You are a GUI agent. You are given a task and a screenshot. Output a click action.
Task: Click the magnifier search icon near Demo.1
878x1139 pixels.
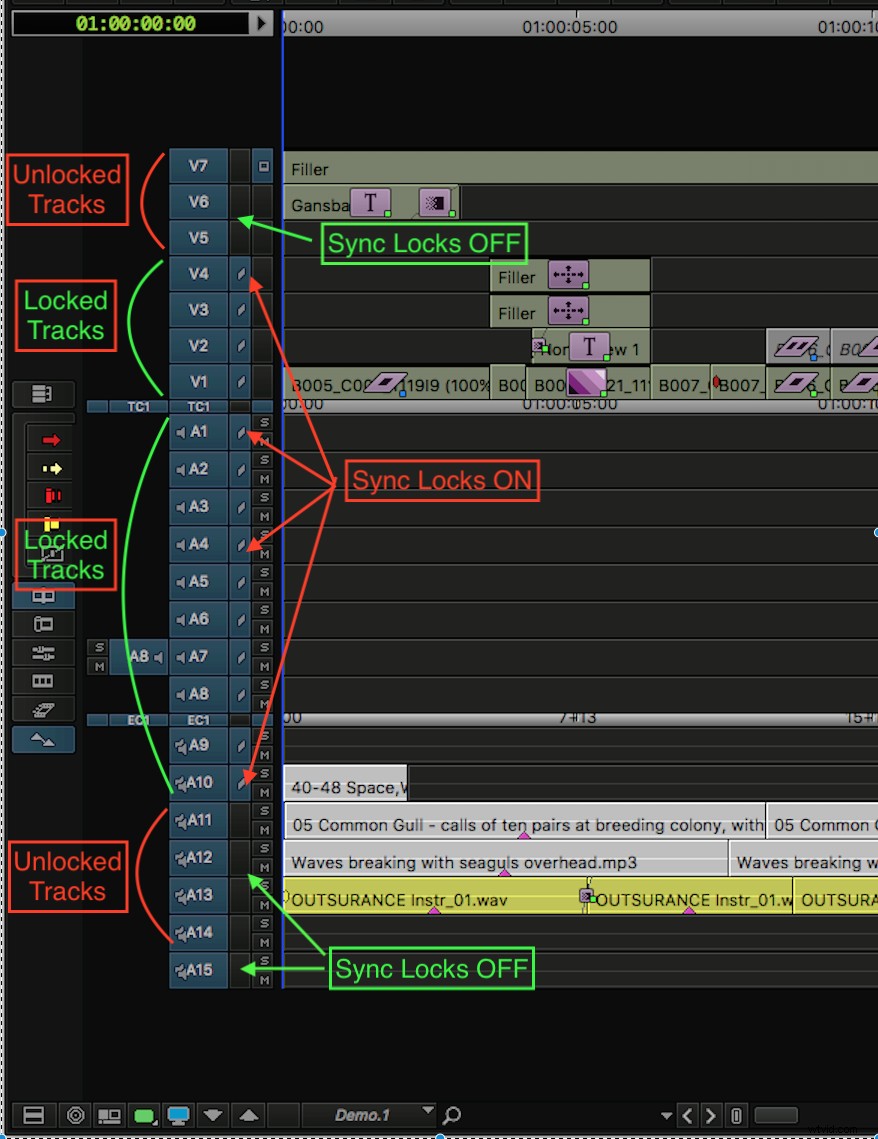point(452,1115)
